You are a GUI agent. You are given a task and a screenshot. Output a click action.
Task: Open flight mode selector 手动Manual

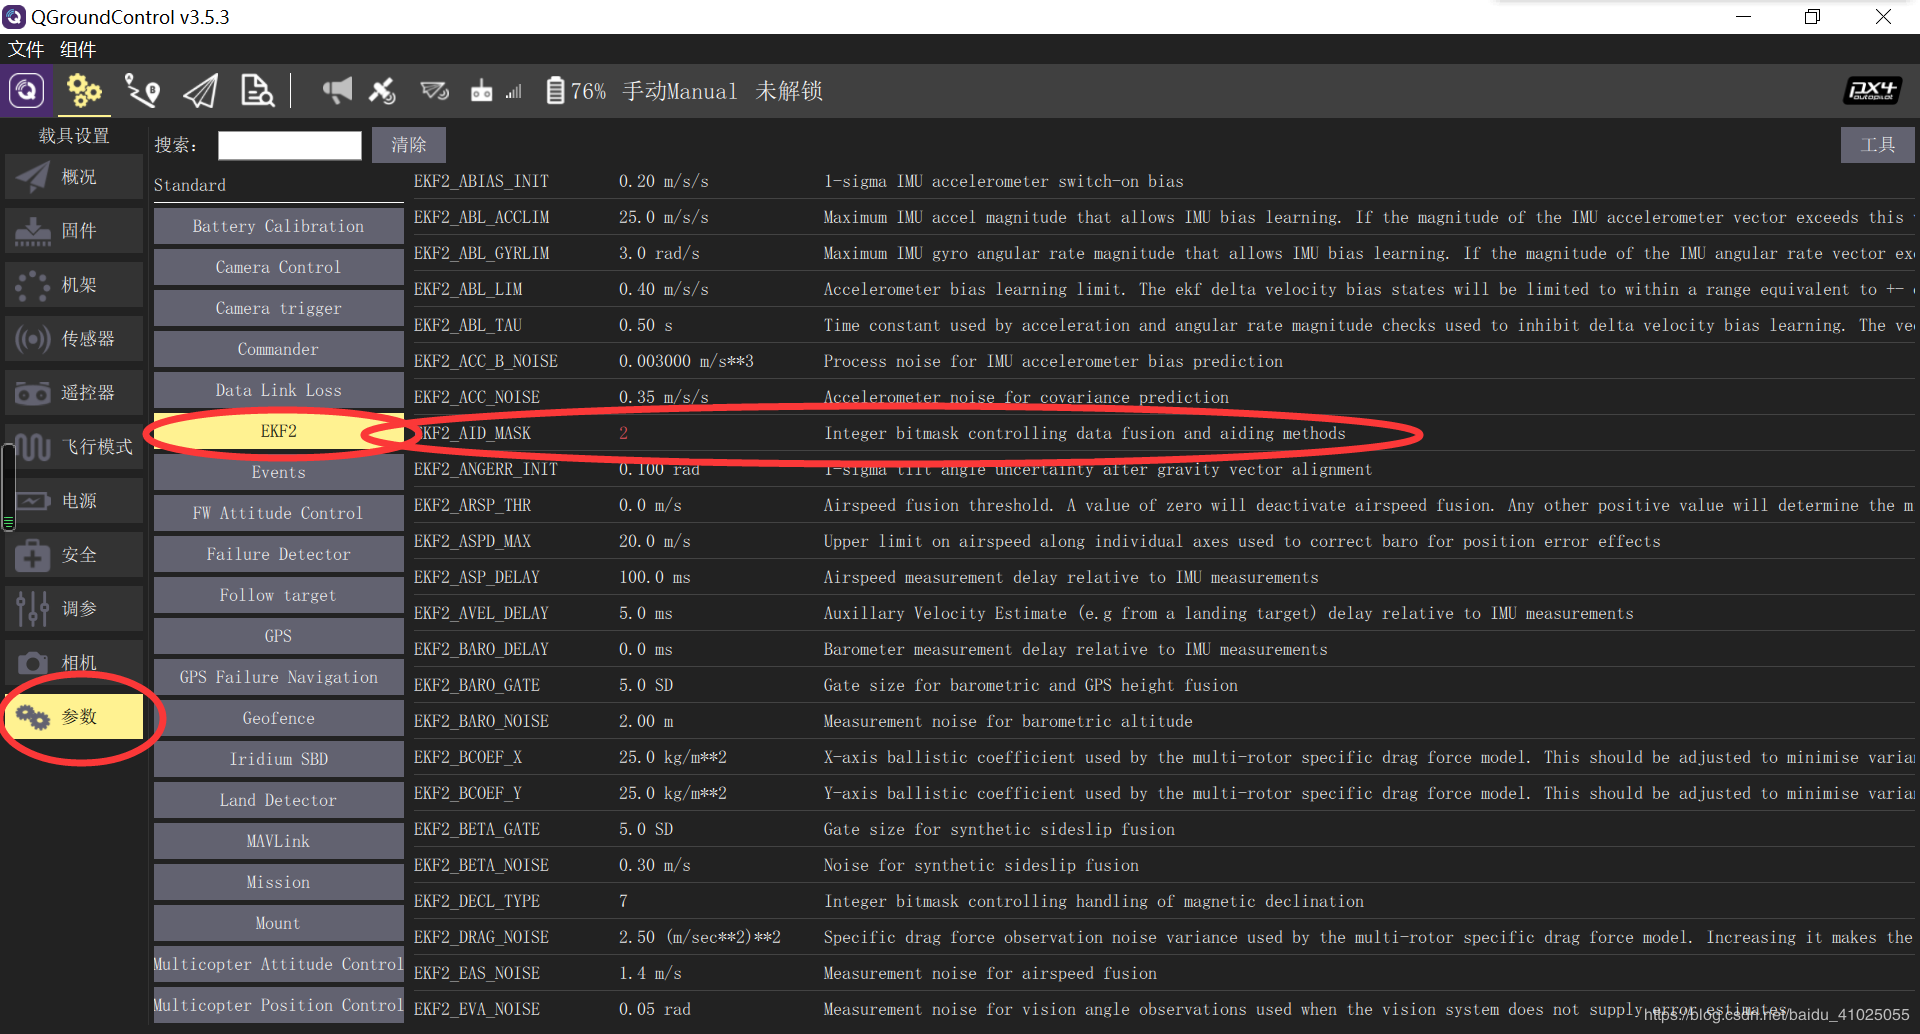coord(680,91)
